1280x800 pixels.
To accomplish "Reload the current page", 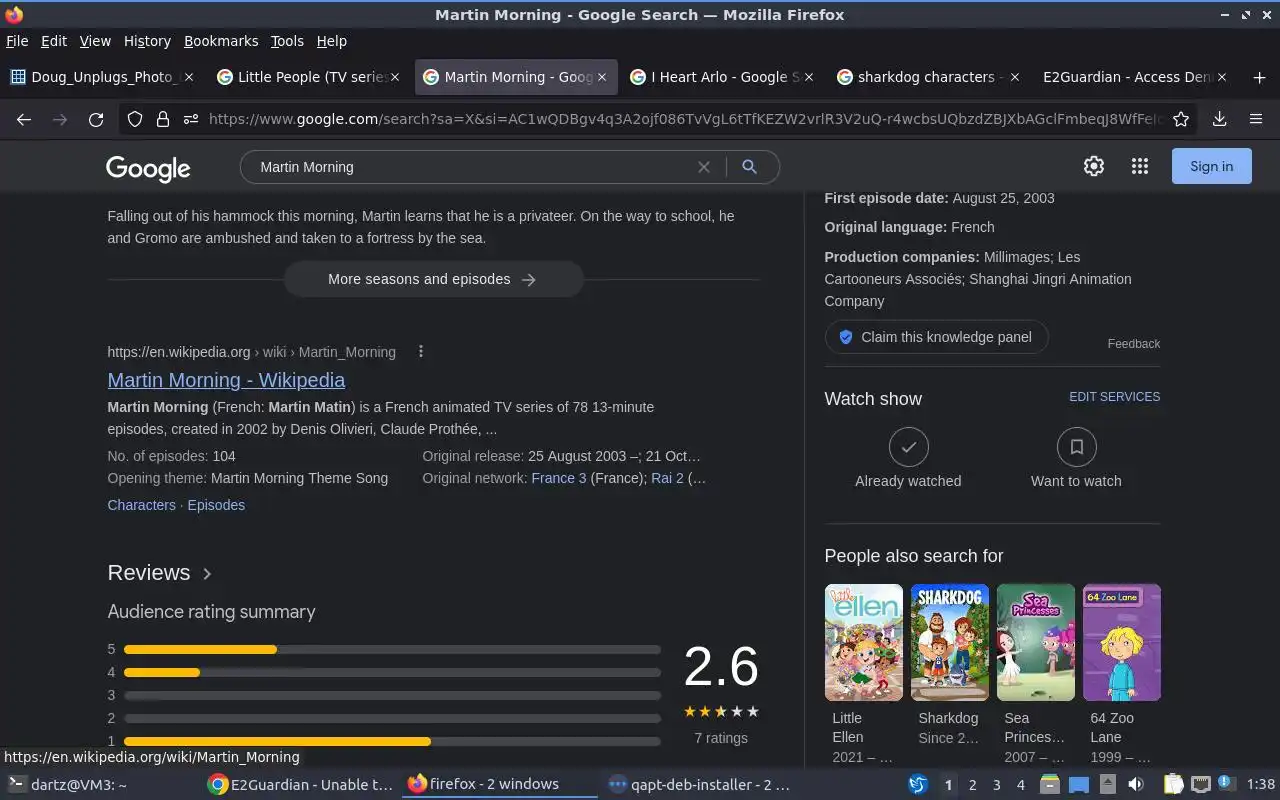I will pos(96,119).
